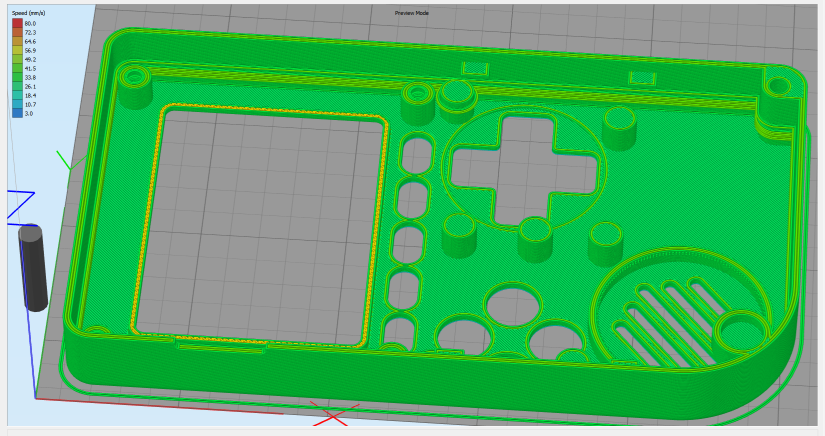Click the teal 18.4 legend swatch
The height and width of the screenshot is (436, 825).
coord(17,95)
